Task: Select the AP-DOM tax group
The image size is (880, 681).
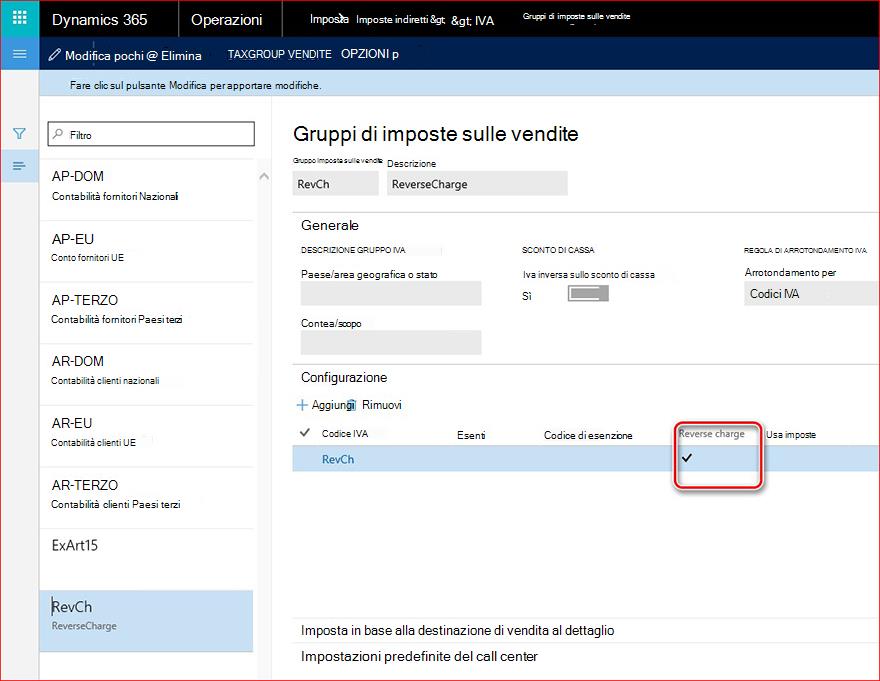Action: tap(146, 190)
